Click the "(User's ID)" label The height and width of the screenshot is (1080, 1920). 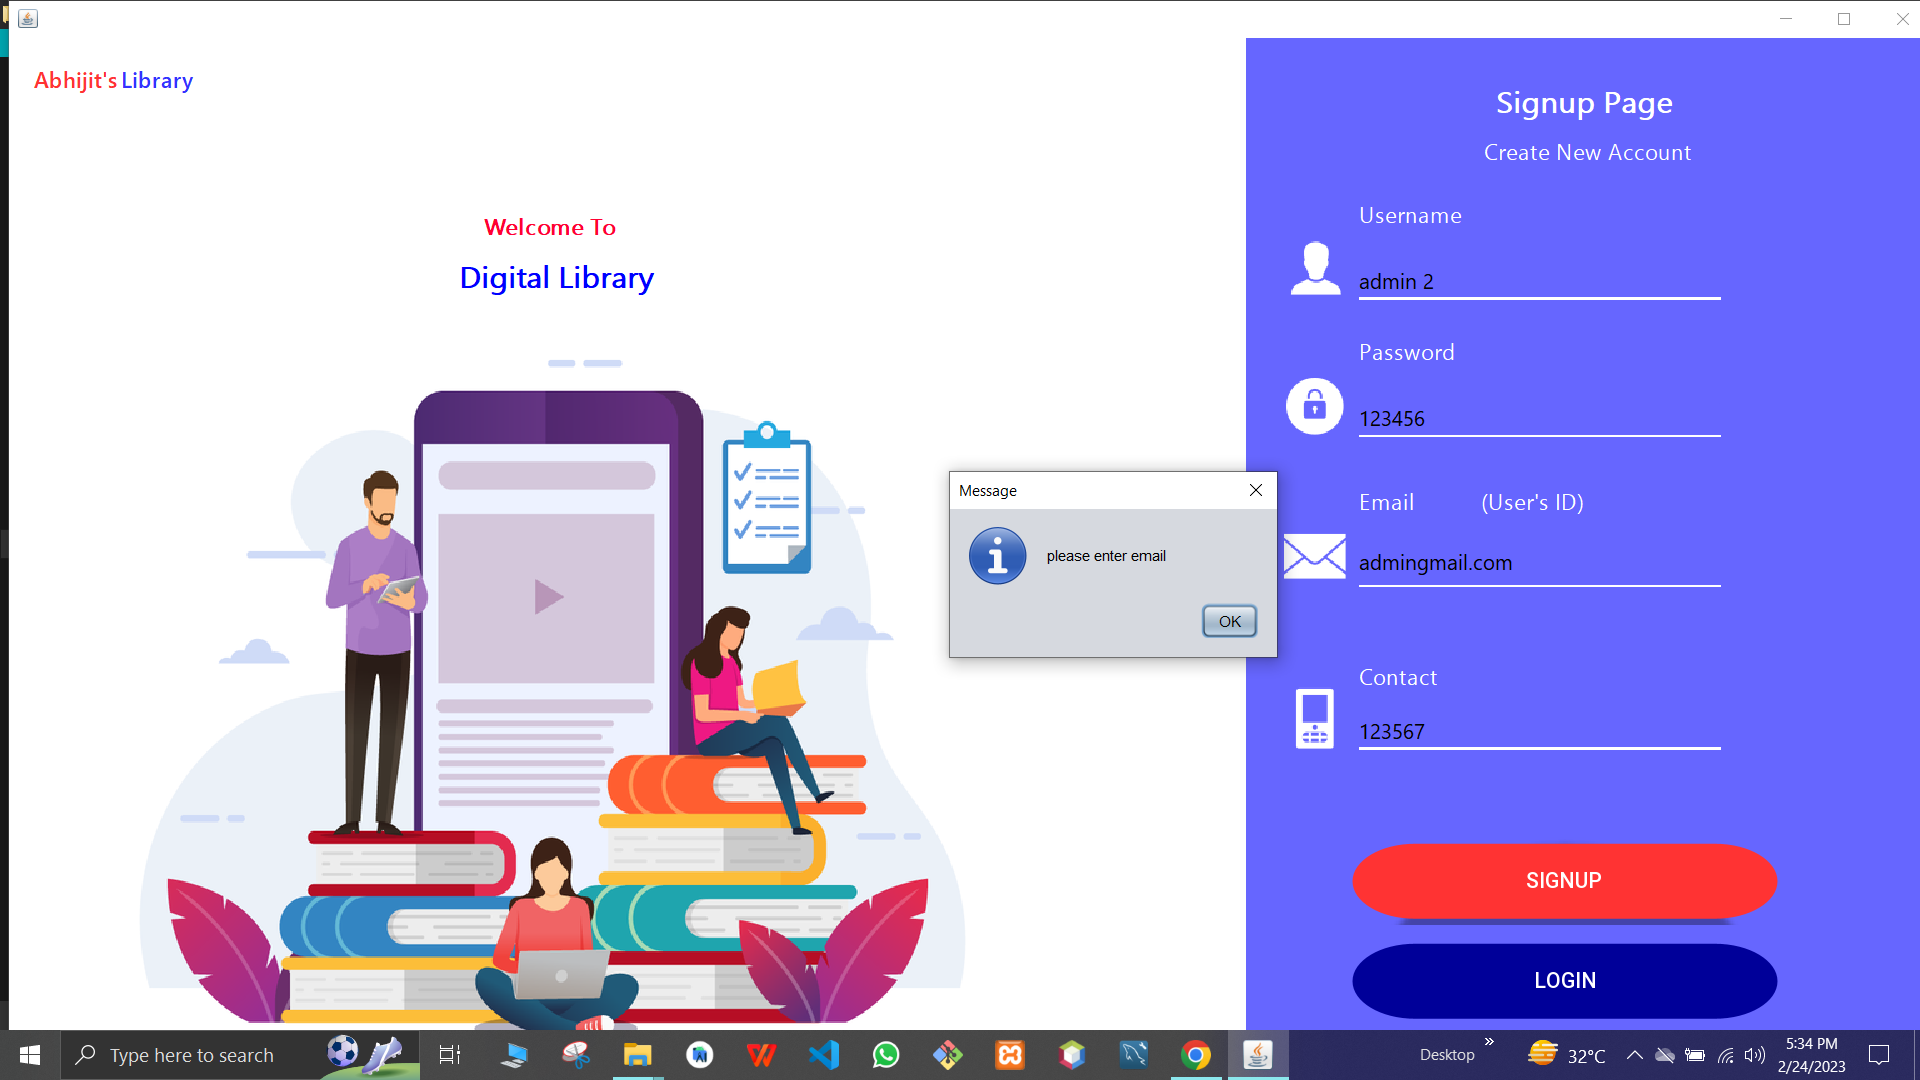coord(1532,502)
